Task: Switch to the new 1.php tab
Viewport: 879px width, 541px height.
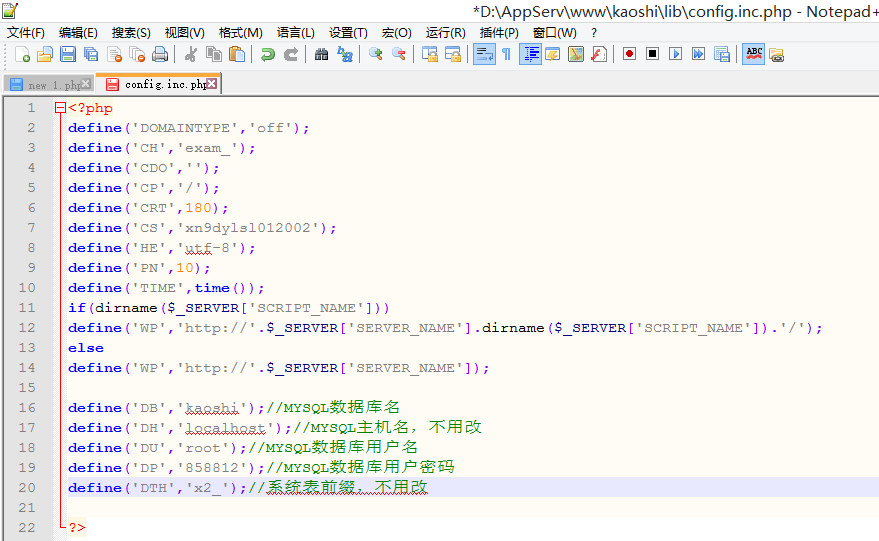Action: pyautogui.click(x=48, y=85)
